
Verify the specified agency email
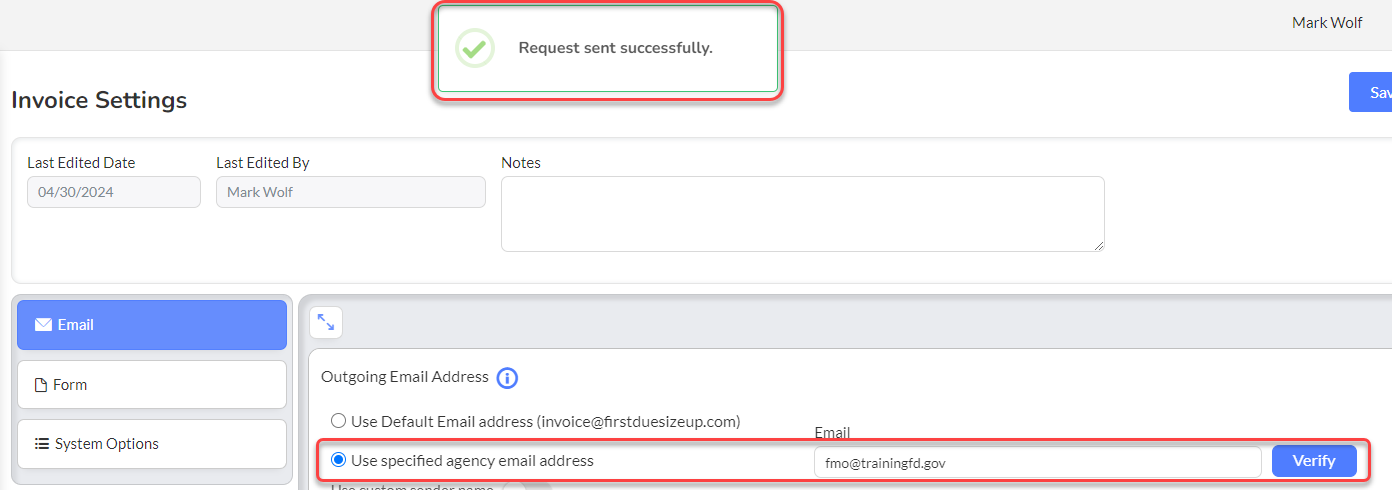tap(1314, 461)
